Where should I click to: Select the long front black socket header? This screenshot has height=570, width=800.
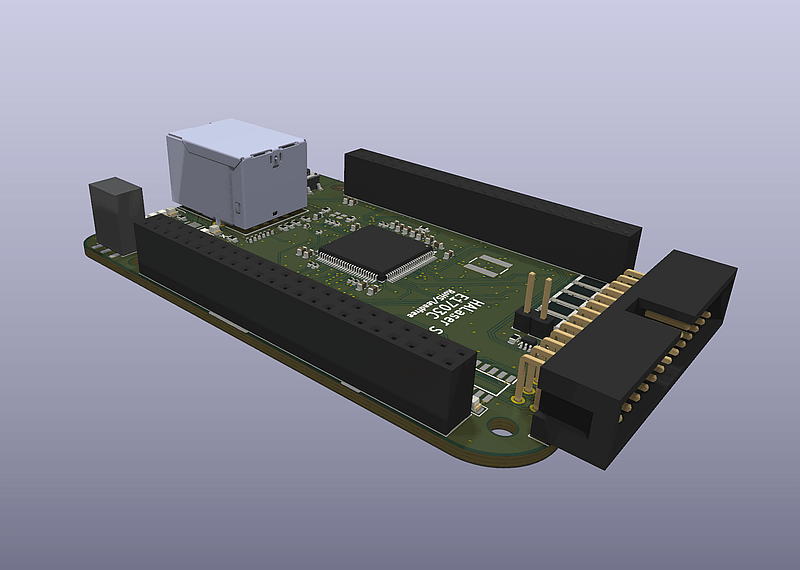point(300,310)
